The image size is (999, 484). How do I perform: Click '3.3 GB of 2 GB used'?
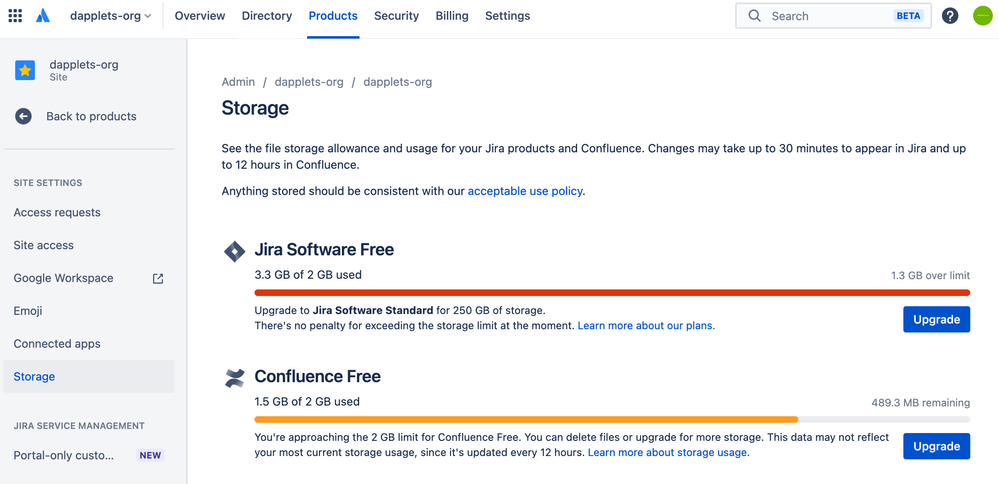(x=308, y=275)
